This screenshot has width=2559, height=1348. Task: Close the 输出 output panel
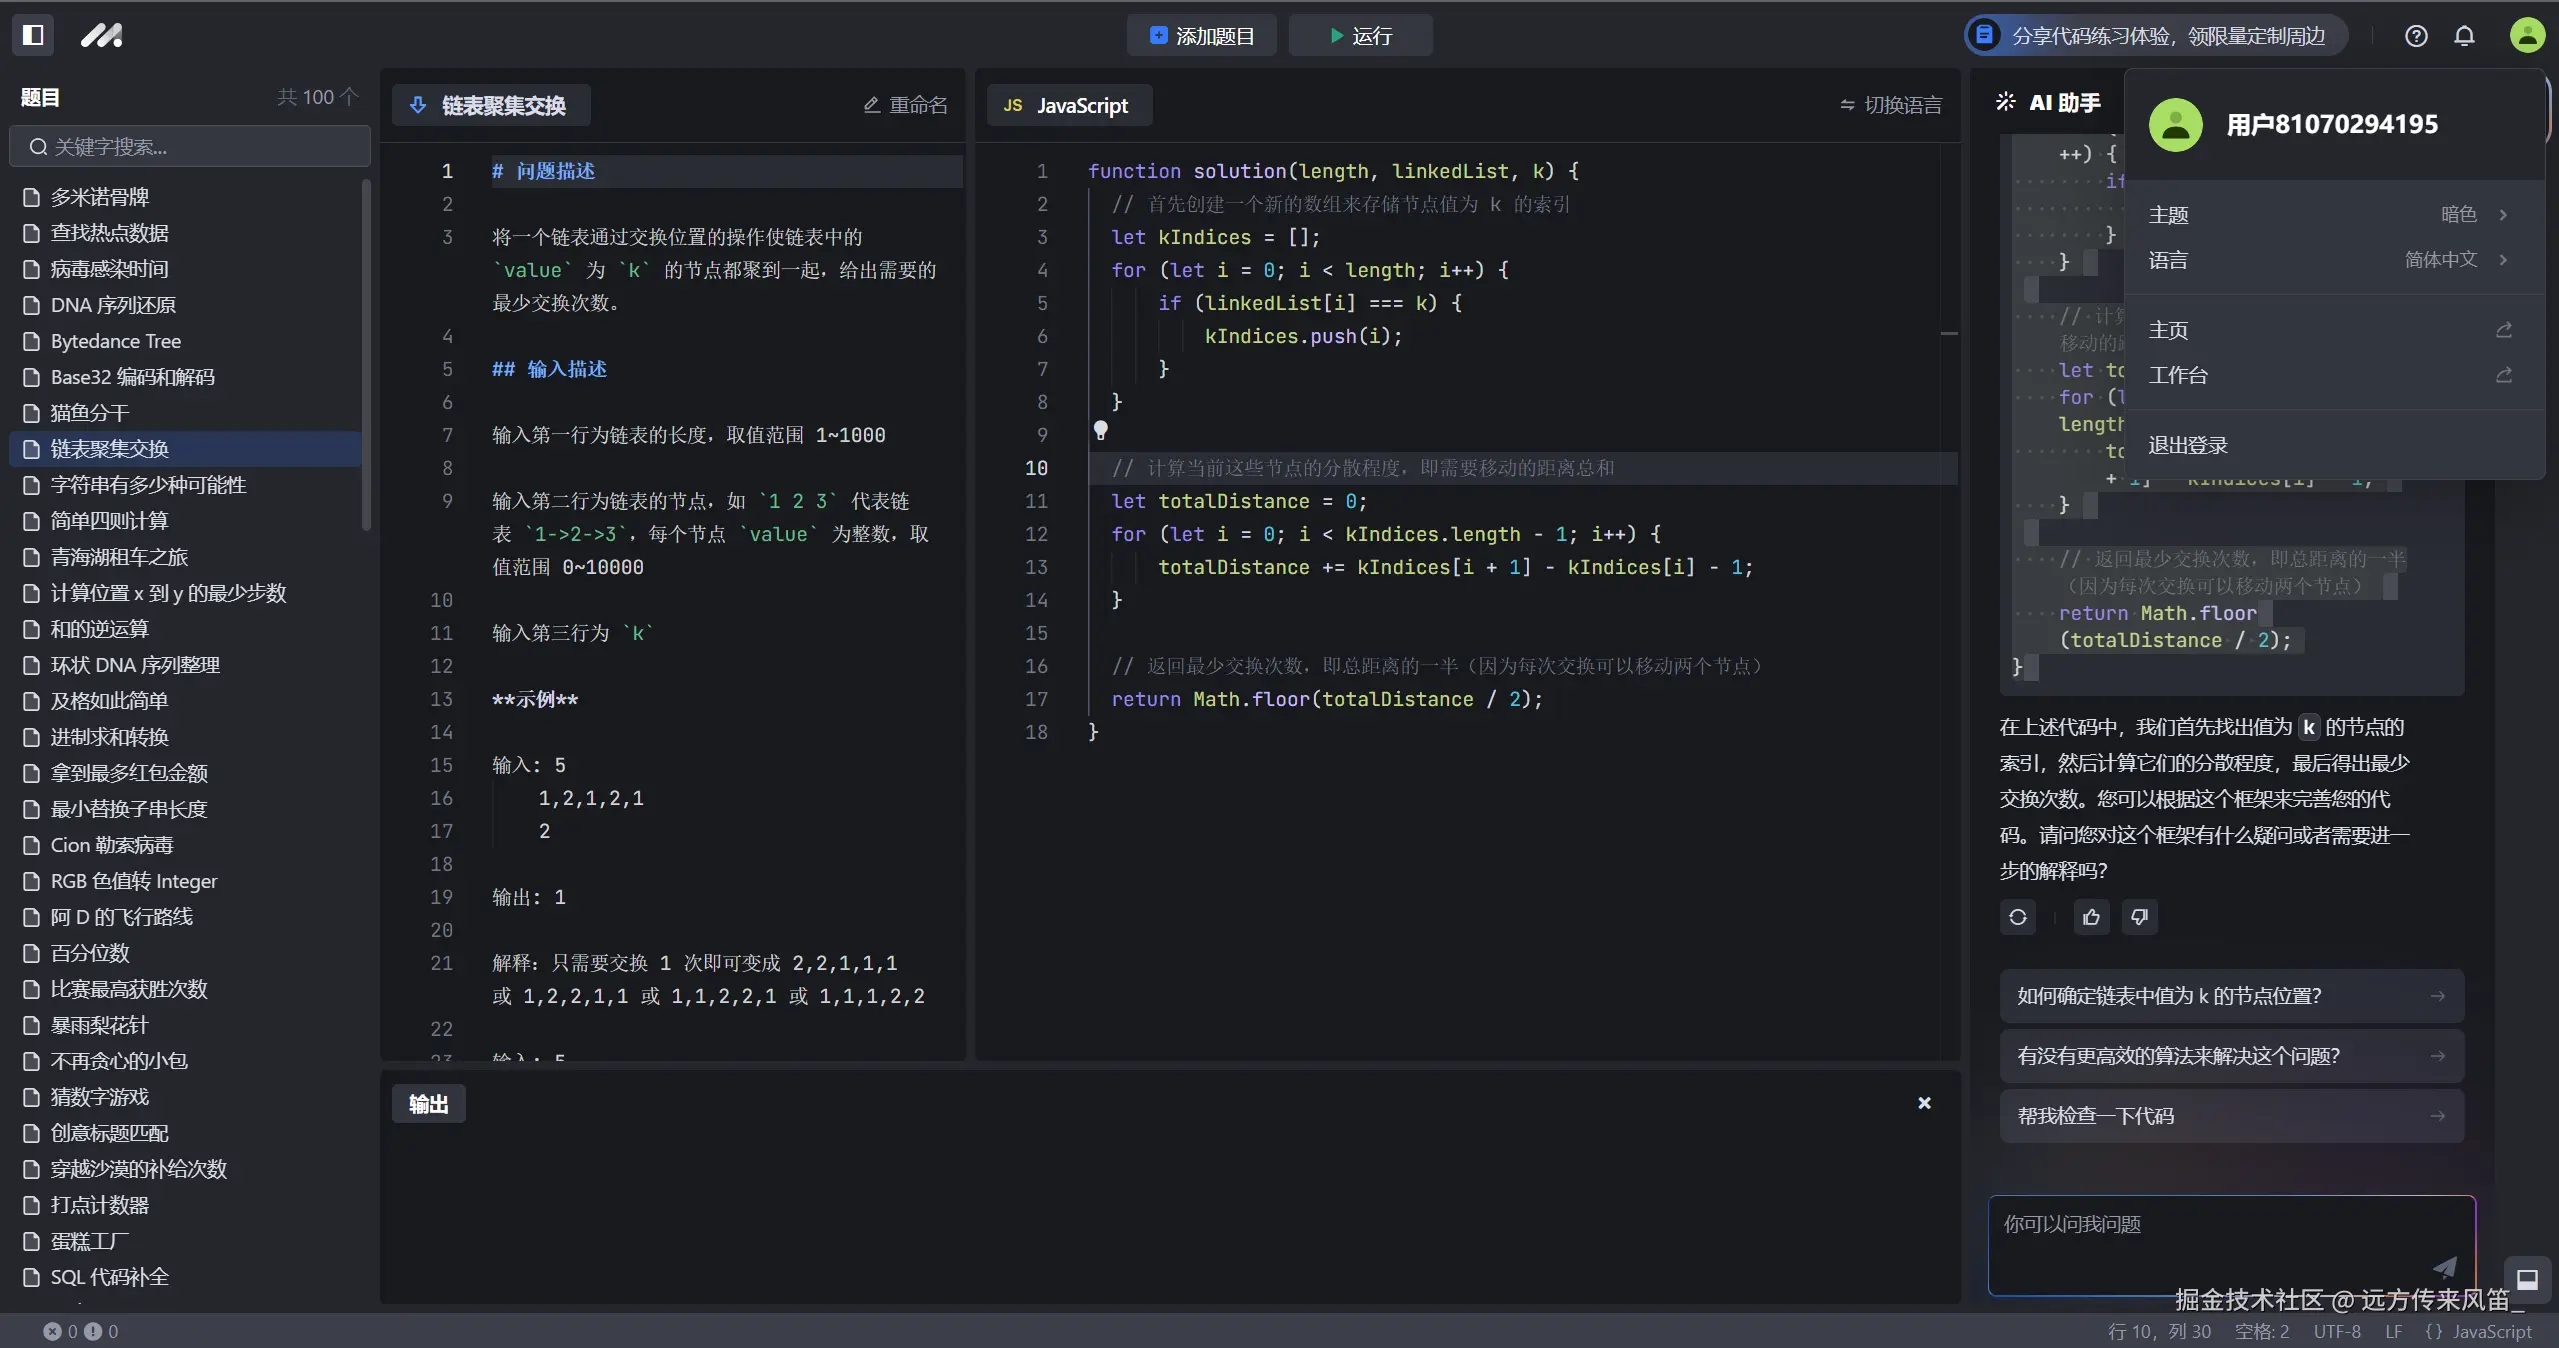pyautogui.click(x=1924, y=1103)
